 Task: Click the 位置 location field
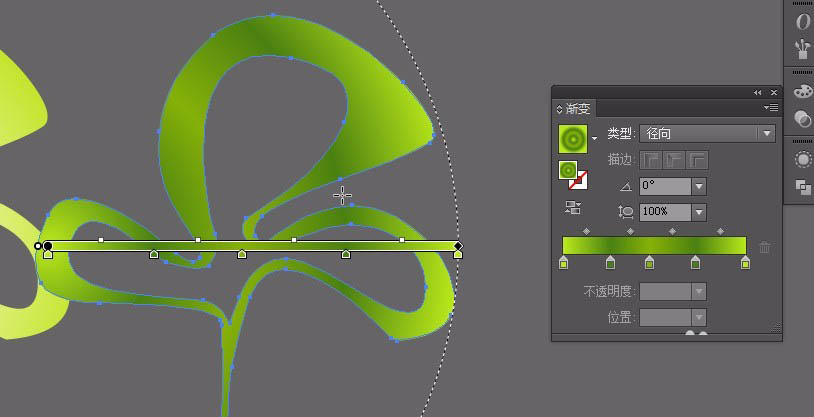pyautogui.click(x=665, y=317)
